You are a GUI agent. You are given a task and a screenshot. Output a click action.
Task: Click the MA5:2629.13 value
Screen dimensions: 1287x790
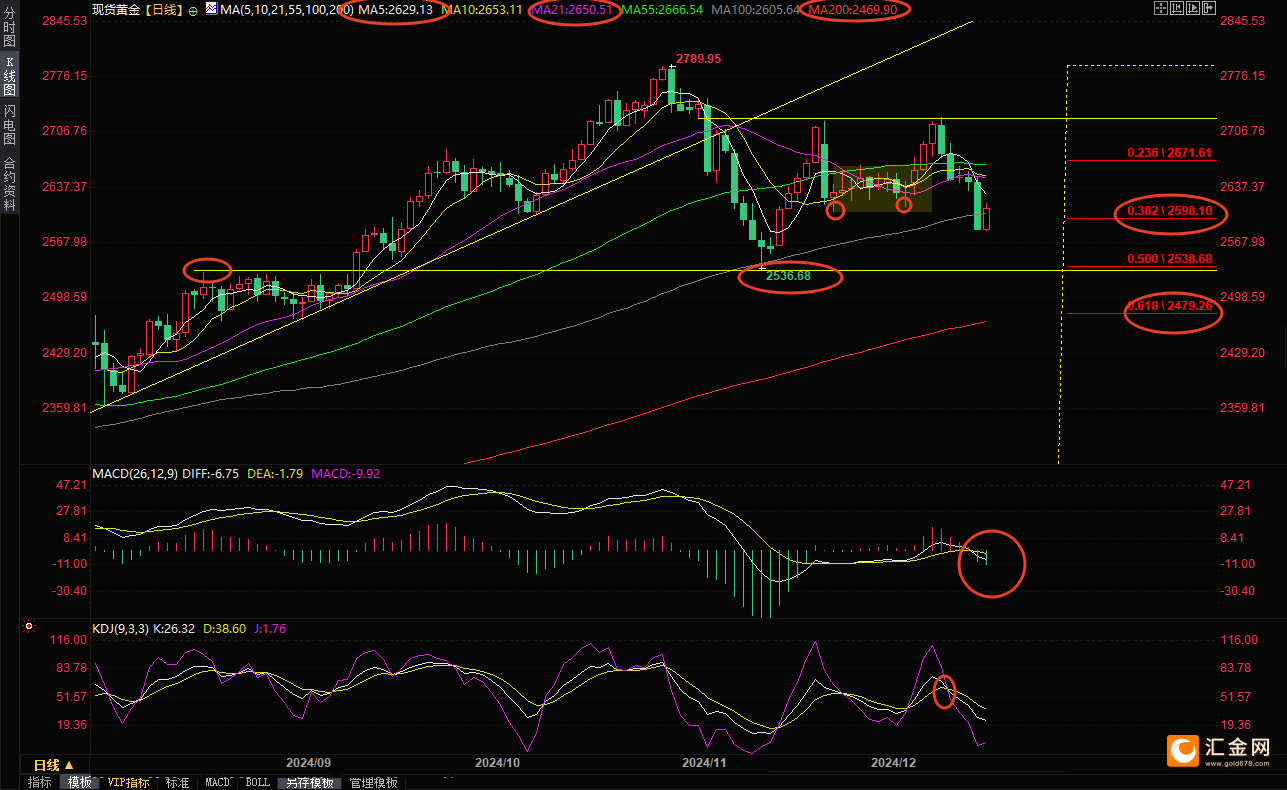click(396, 9)
